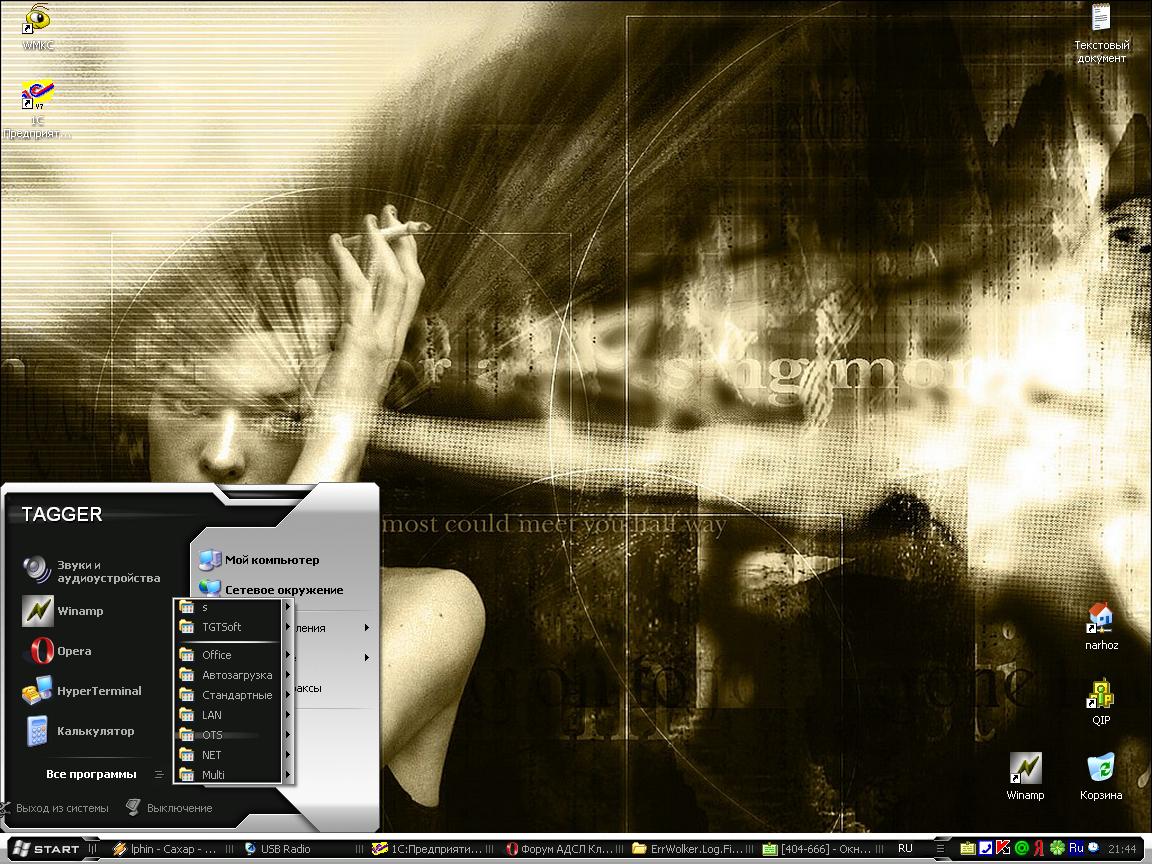
Task: Select the narhoz desktop icon
Action: coord(1101,626)
